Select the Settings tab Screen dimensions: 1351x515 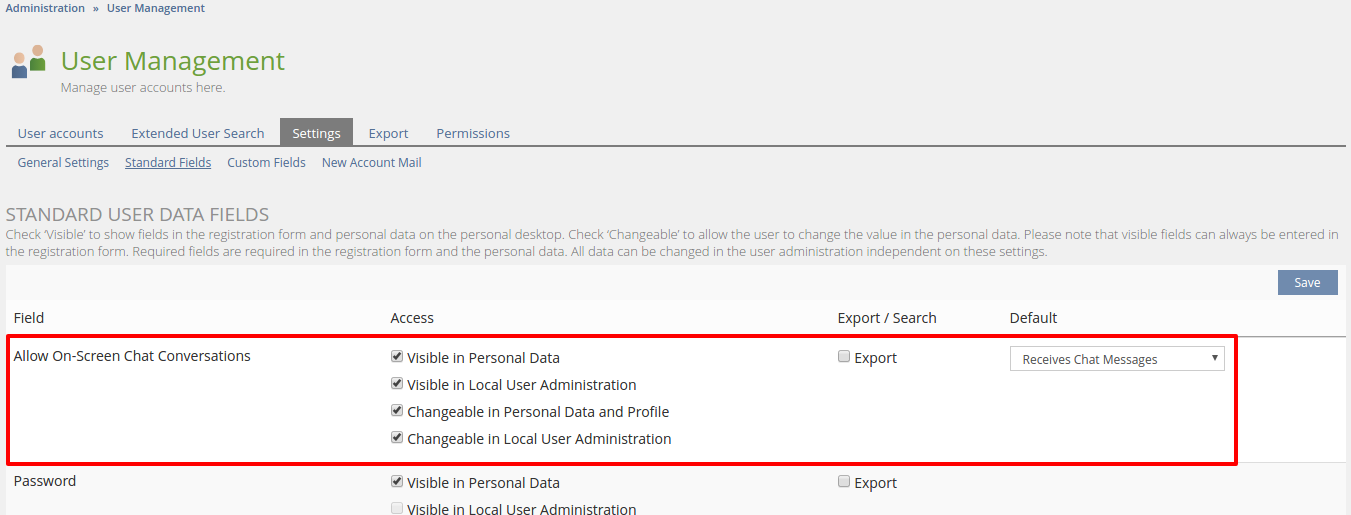pyautogui.click(x=316, y=133)
